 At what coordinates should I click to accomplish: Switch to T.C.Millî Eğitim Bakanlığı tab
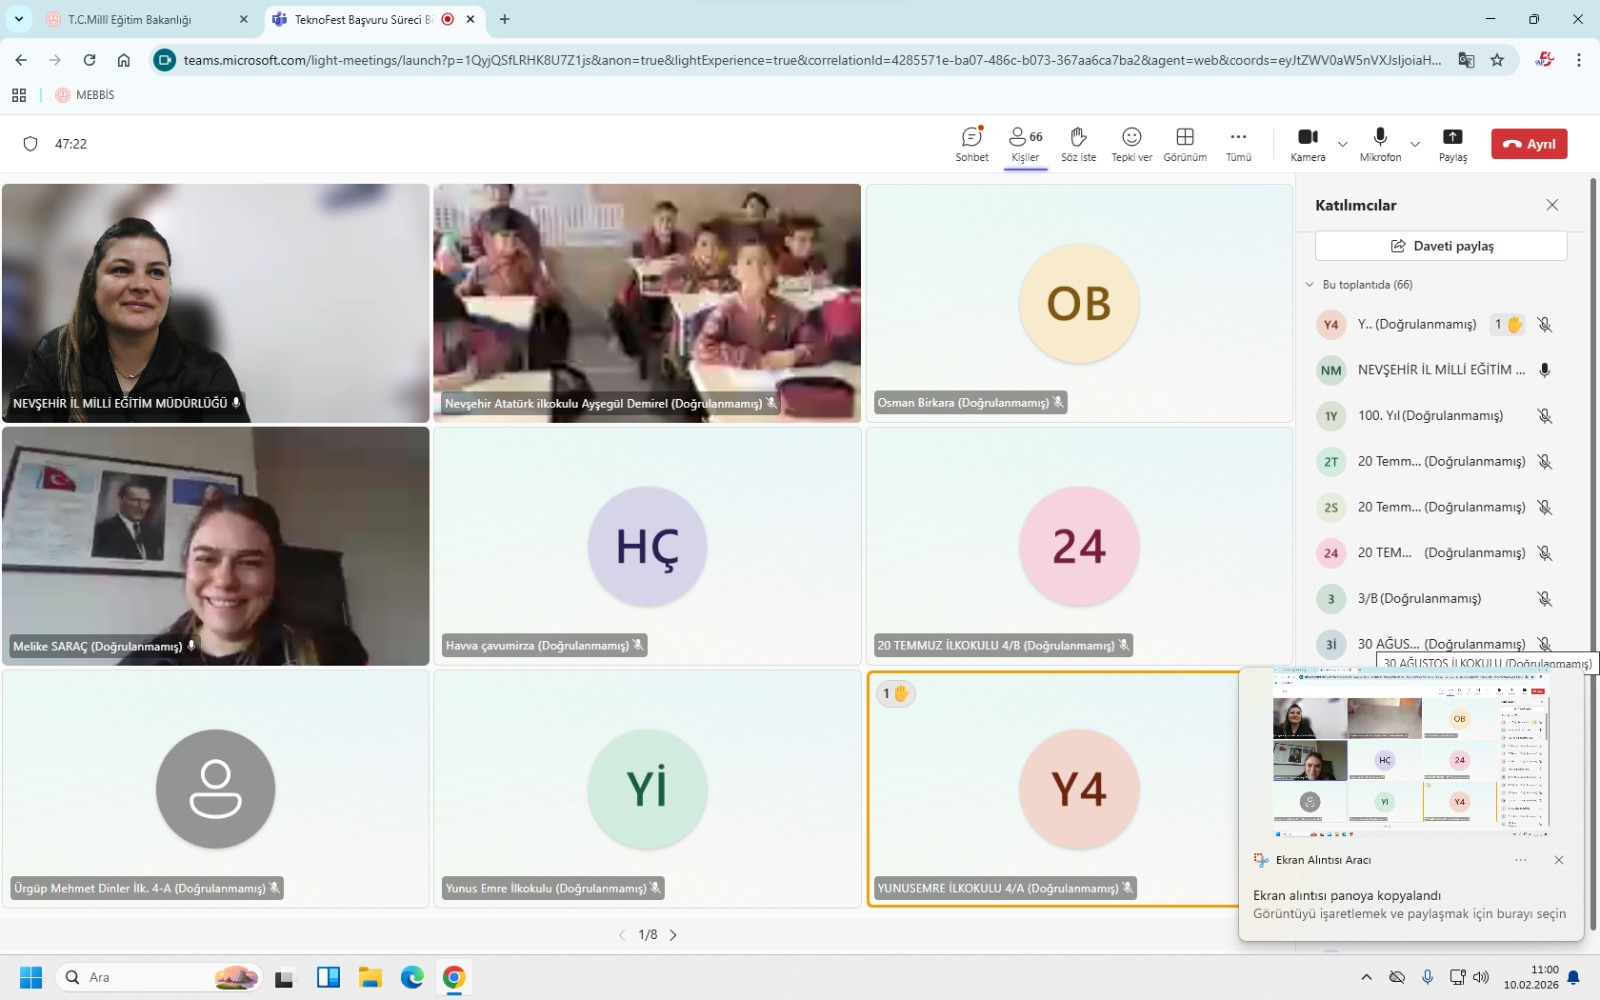coord(130,19)
